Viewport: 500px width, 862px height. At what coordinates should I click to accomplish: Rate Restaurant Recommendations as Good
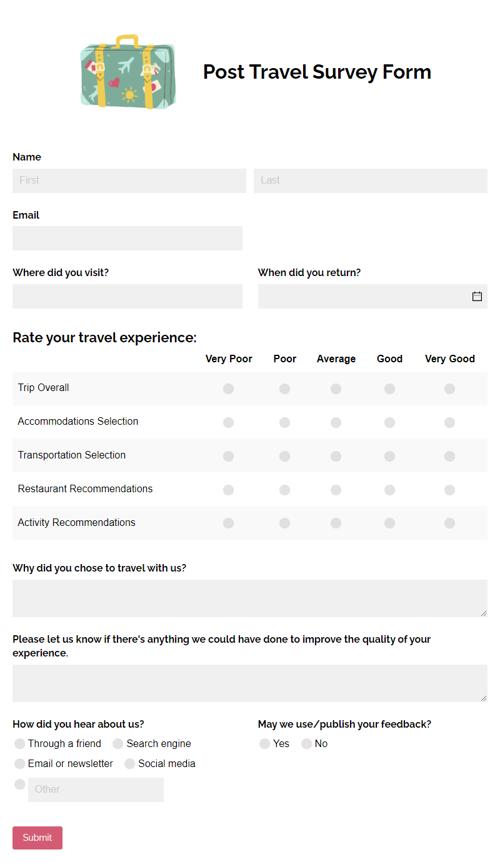click(390, 490)
